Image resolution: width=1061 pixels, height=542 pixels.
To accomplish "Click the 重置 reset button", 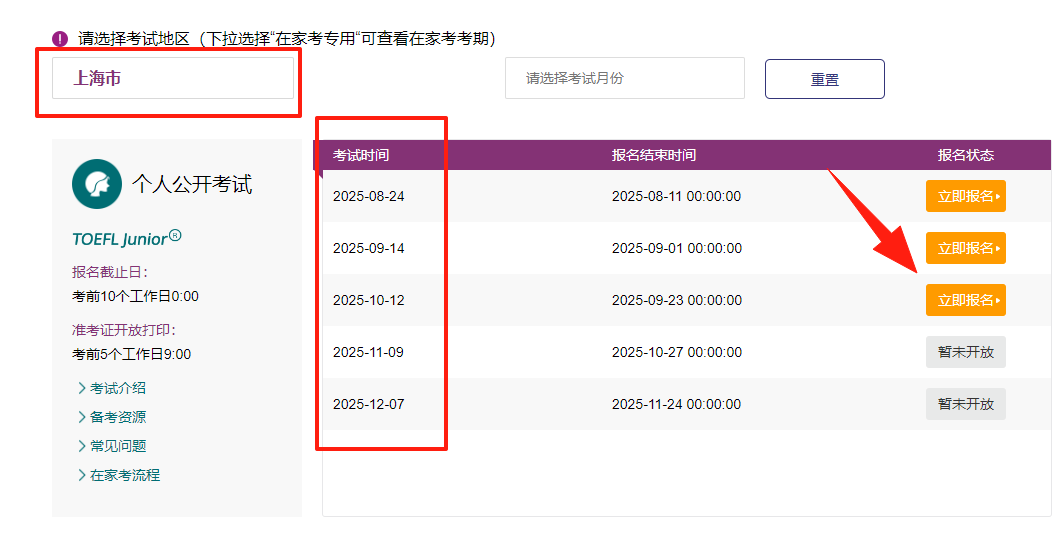I will point(825,79).
